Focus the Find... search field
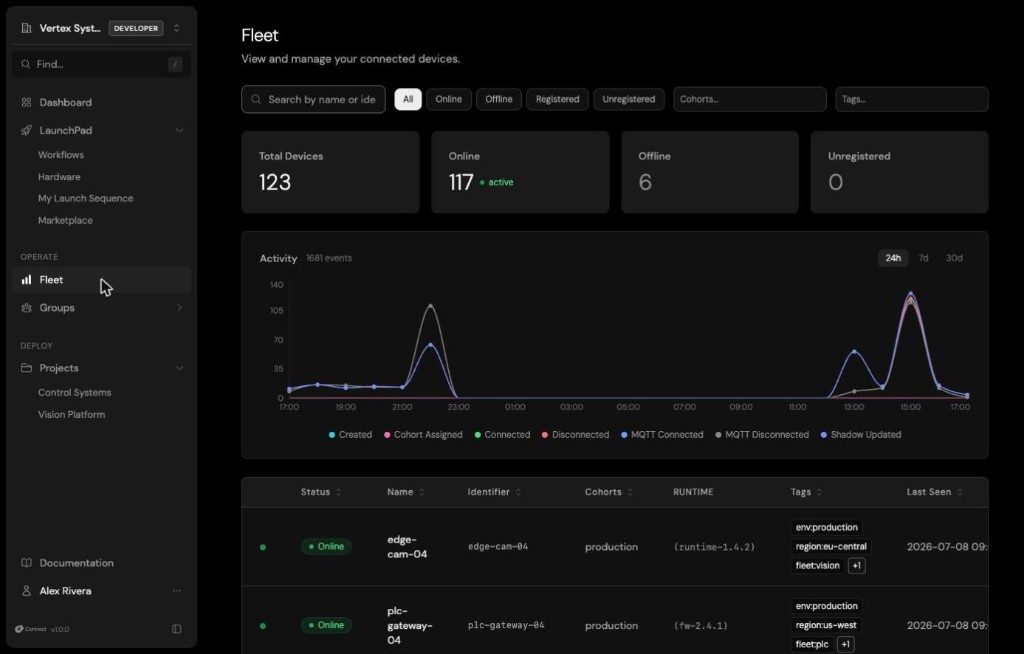1024x654 pixels. 101,64
